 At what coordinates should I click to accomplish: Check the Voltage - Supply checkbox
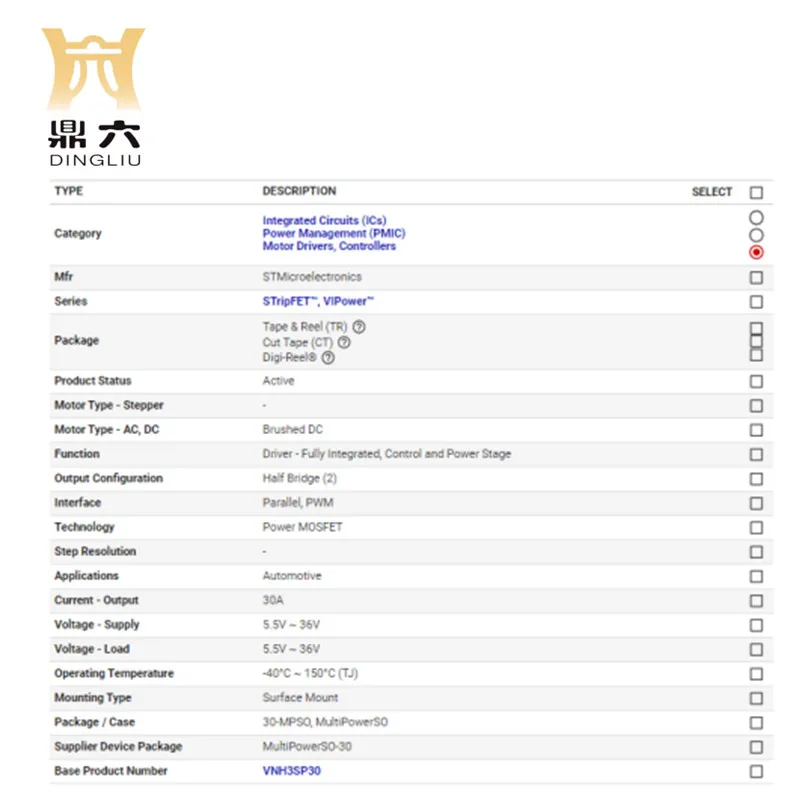click(x=756, y=626)
